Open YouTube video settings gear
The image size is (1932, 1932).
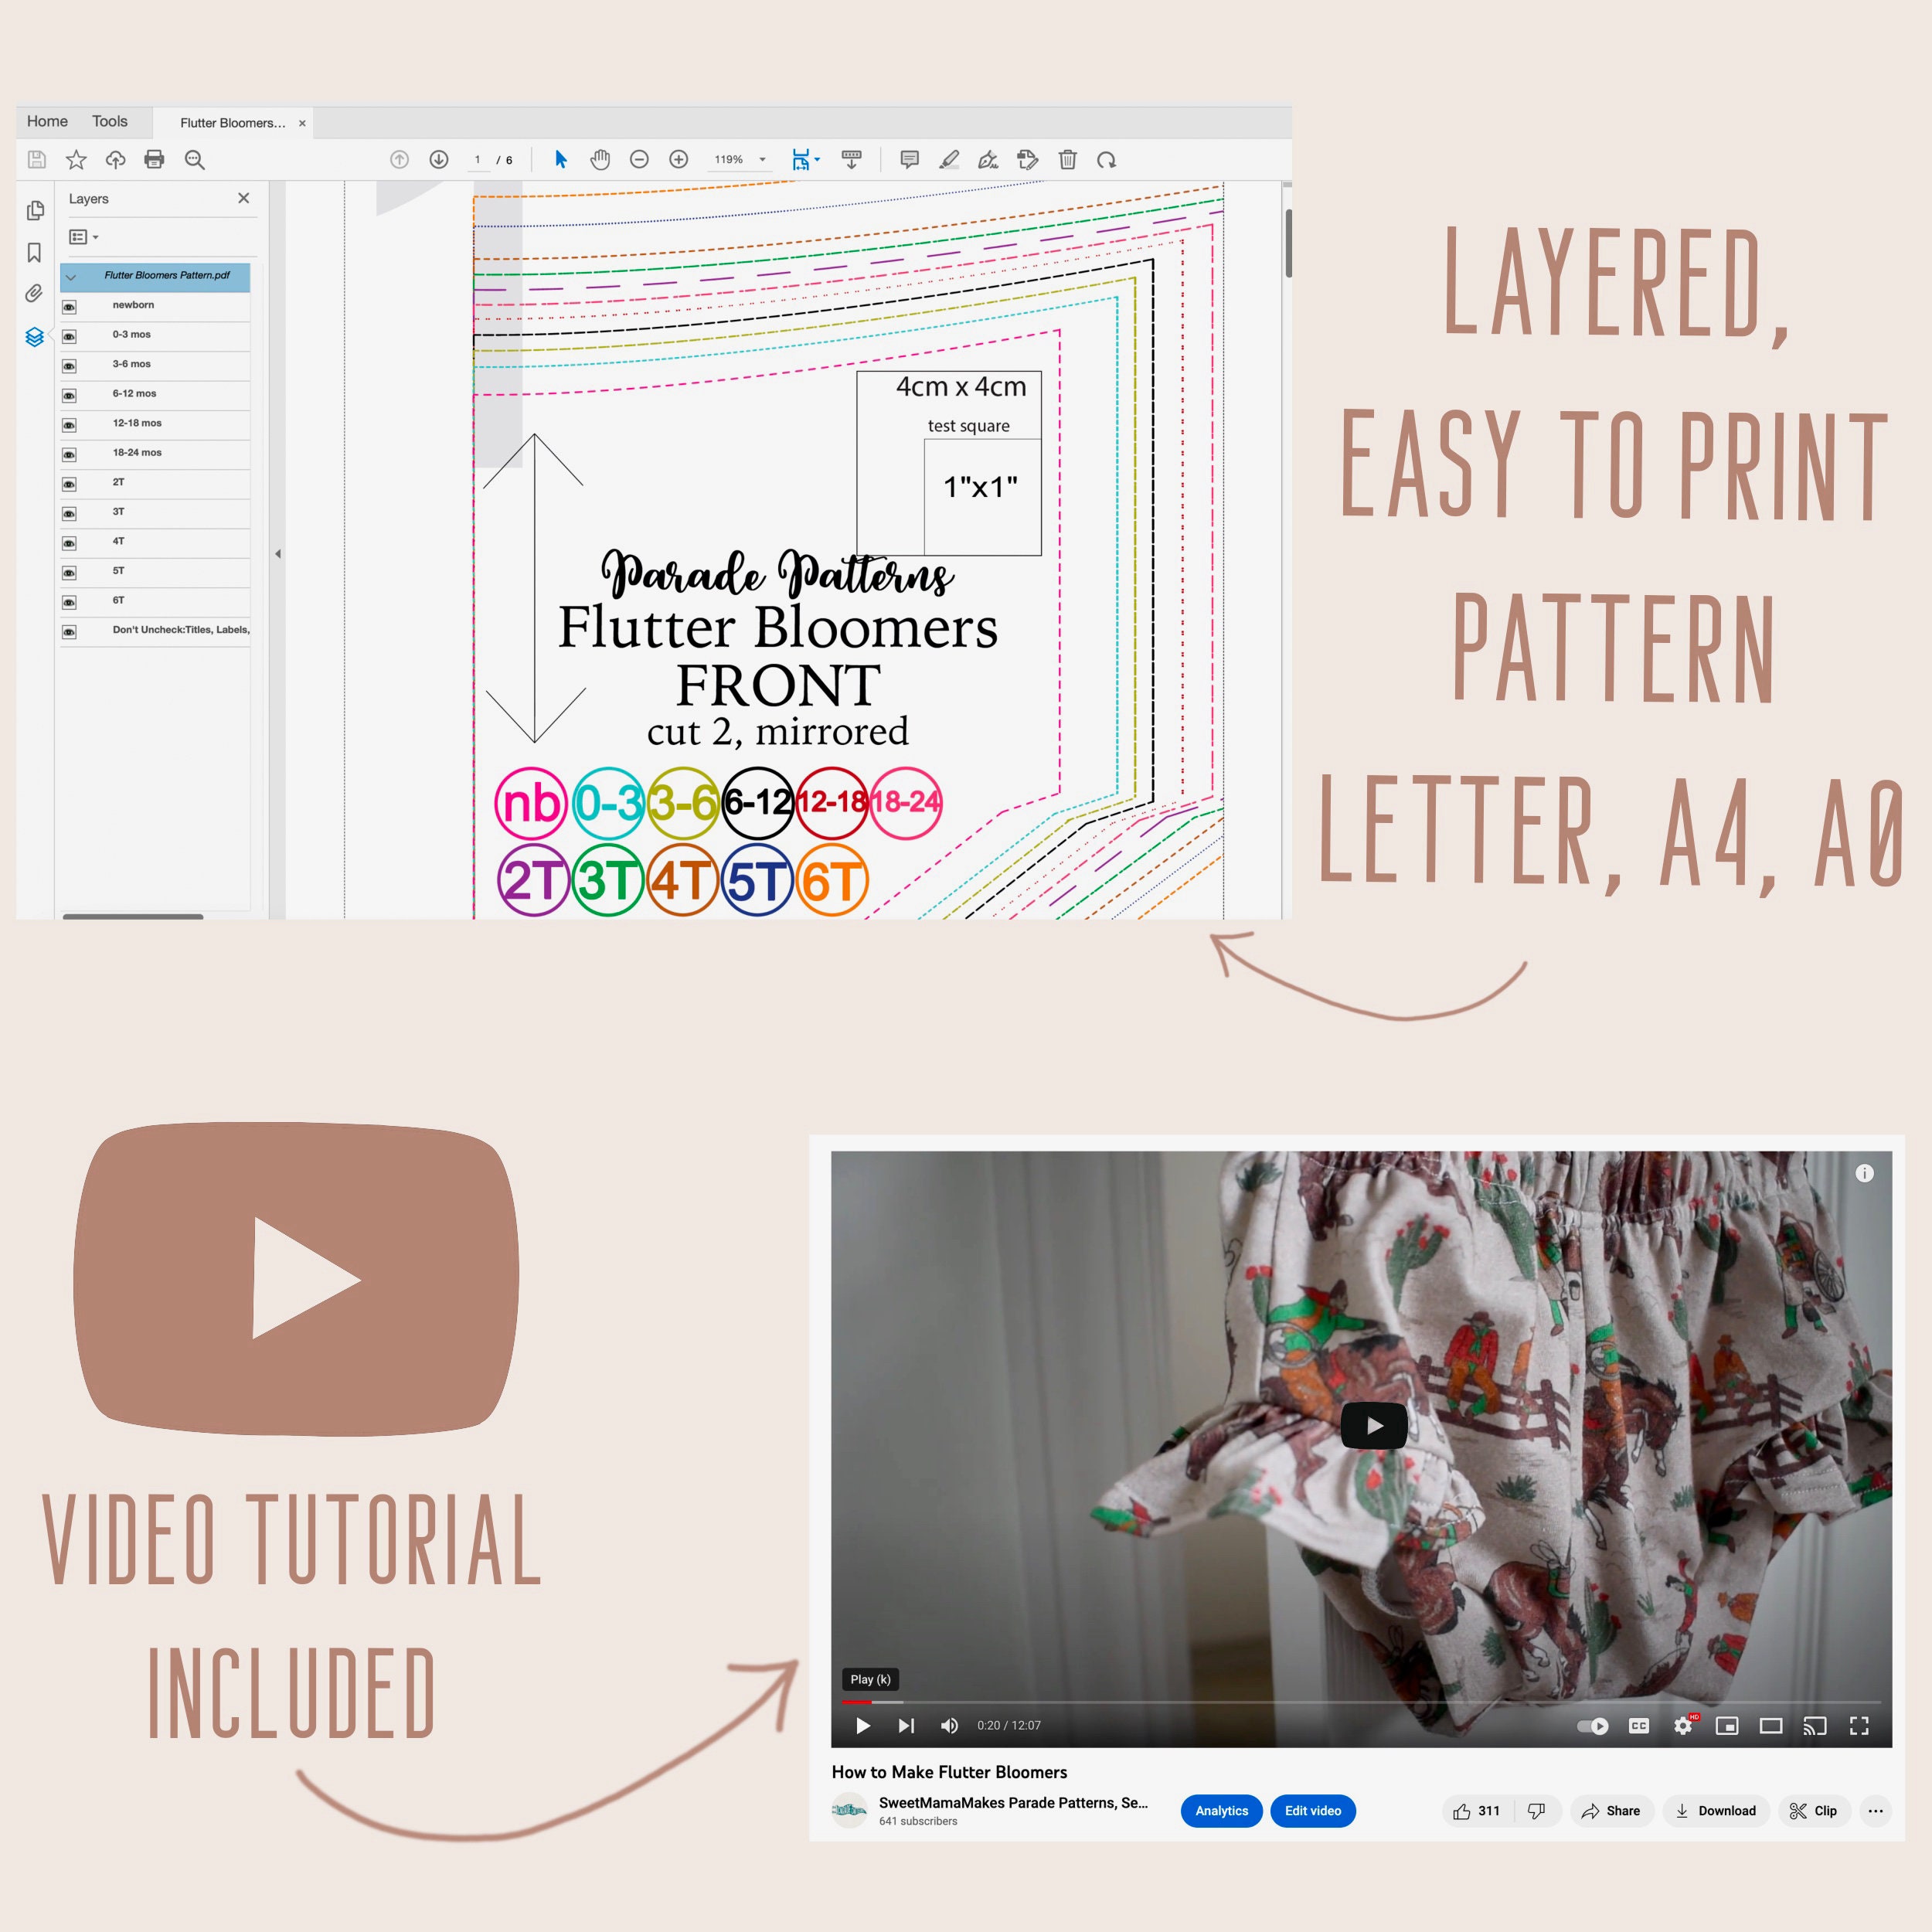(1684, 1725)
